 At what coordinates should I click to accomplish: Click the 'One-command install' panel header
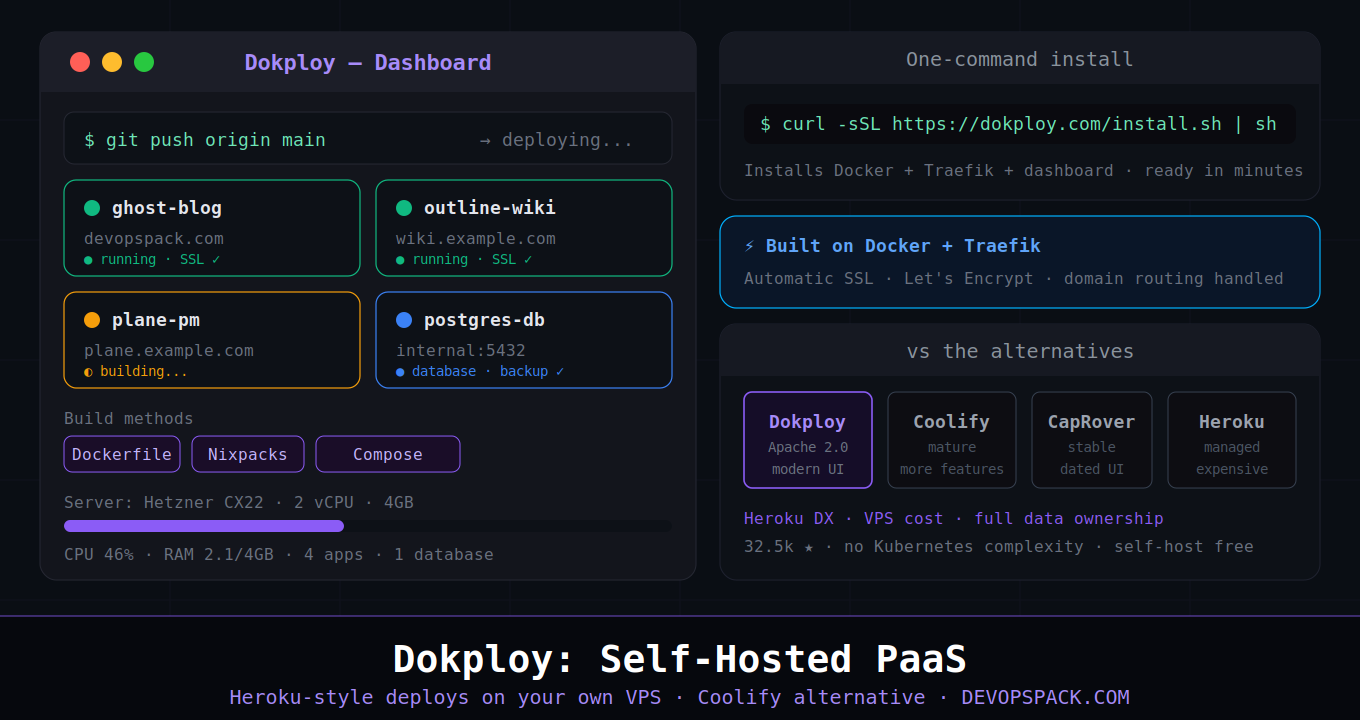[x=1020, y=59]
